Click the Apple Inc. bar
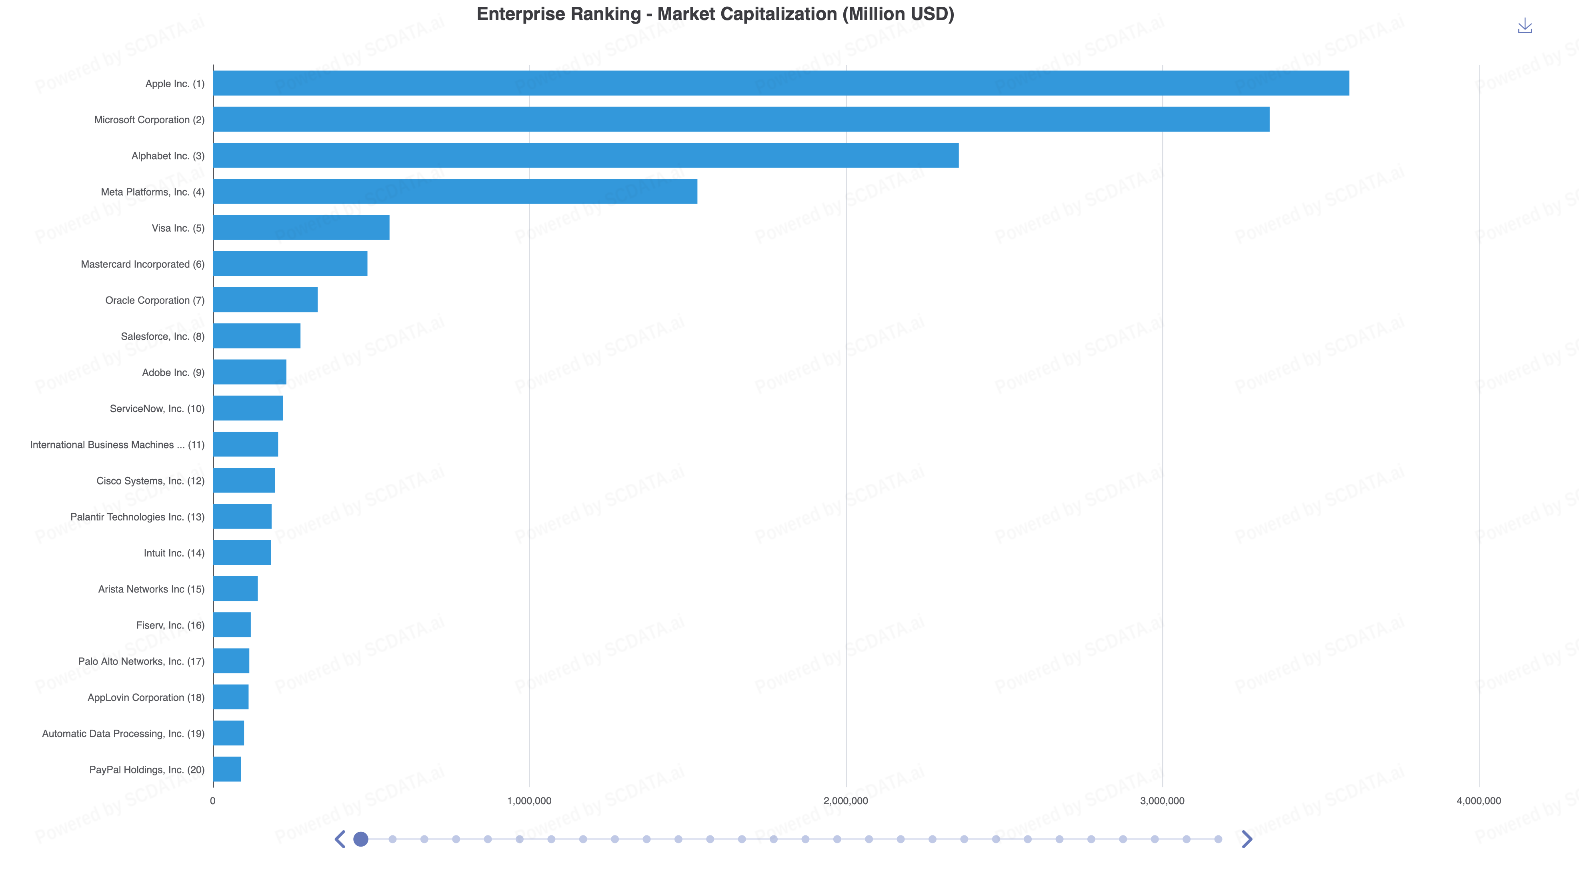Viewport: 1579px width, 885px height. click(780, 83)
